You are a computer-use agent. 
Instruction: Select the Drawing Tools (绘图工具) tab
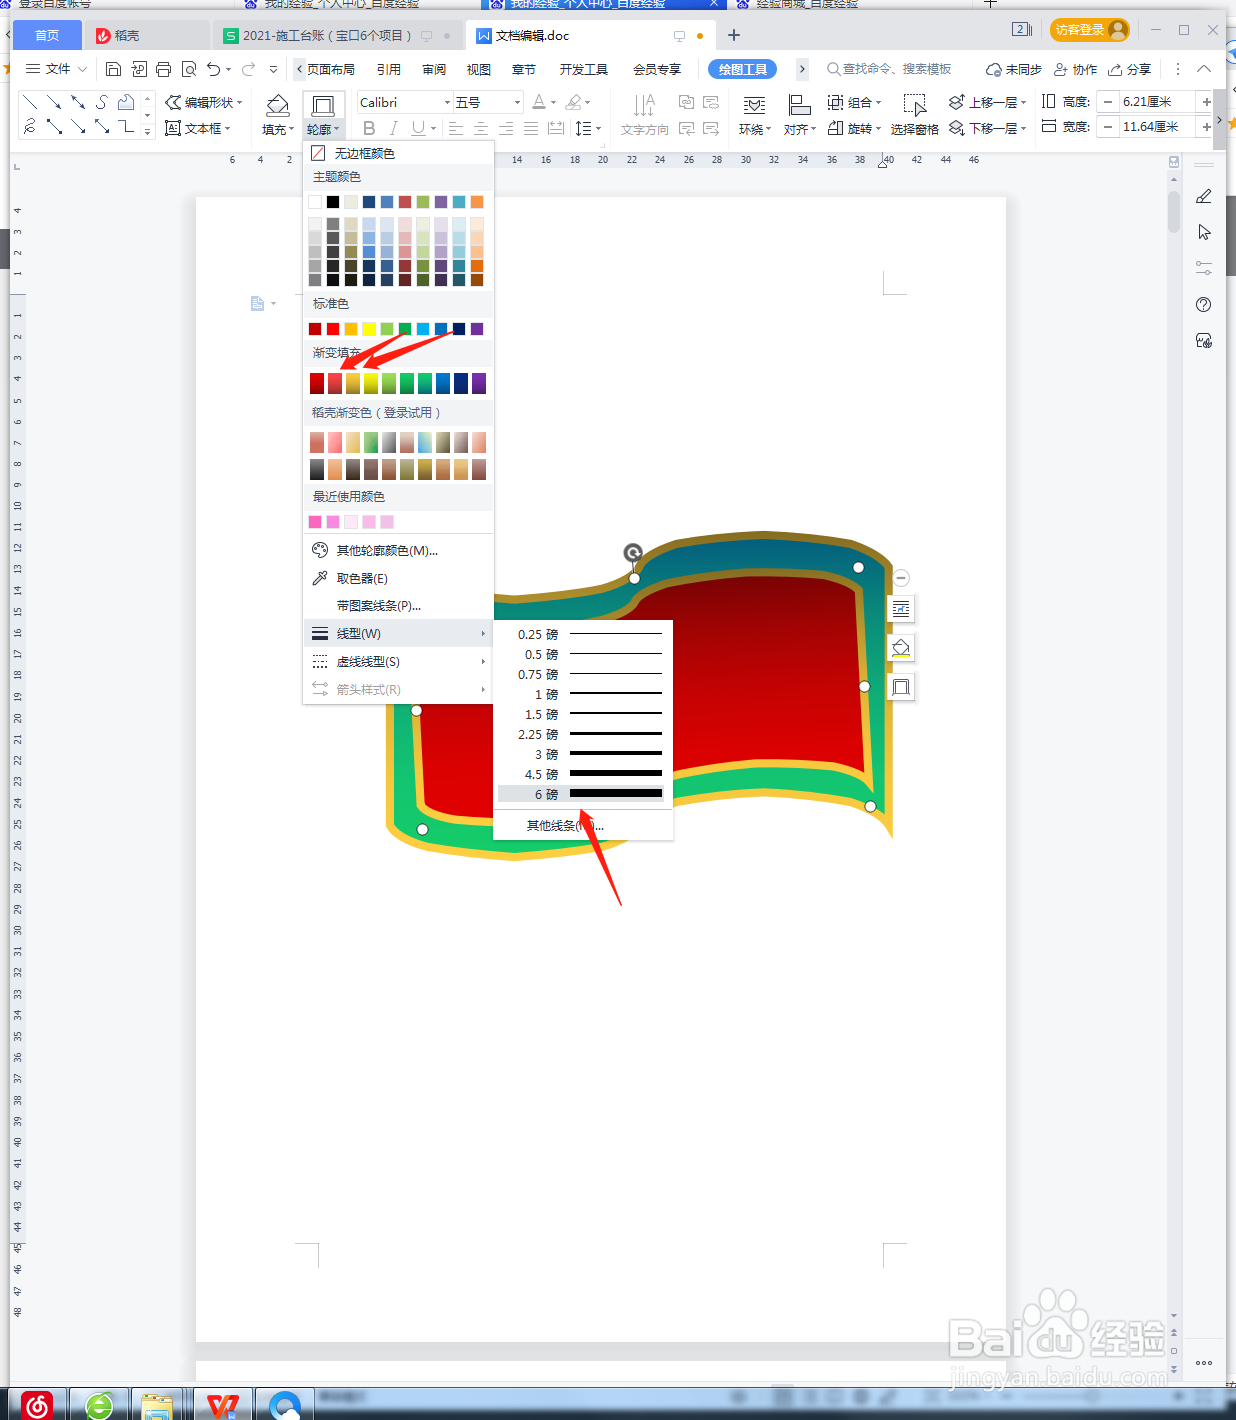tap(742, 69)
